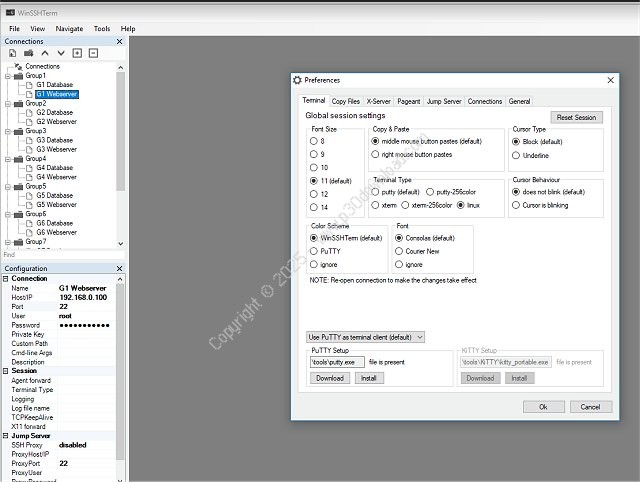This screenshot has height=482, width=640.
Task: Click the new connection toolbar icon
Action: tap(13, 53)
